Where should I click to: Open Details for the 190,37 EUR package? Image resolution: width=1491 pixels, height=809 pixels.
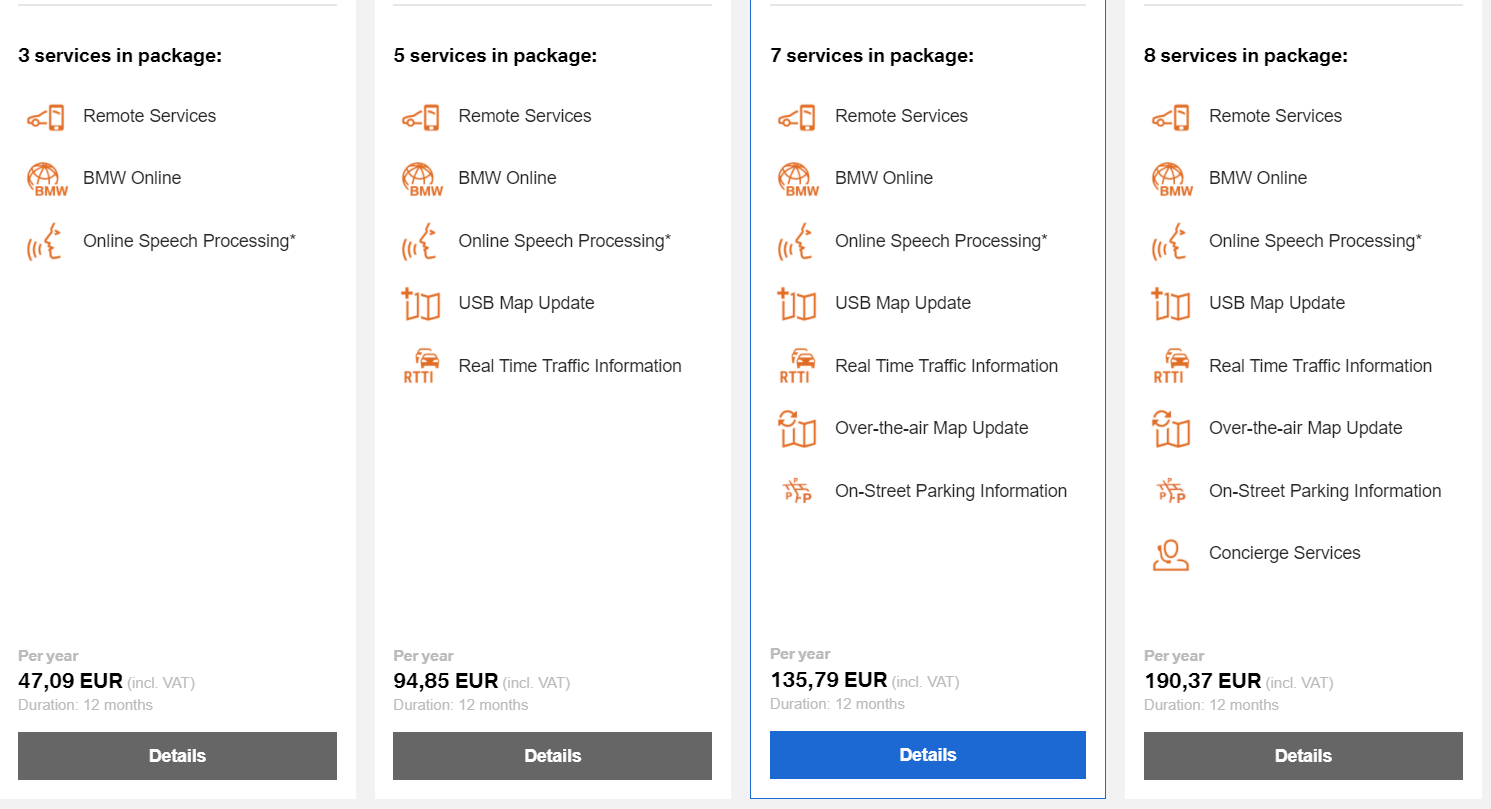point(1303,756)
